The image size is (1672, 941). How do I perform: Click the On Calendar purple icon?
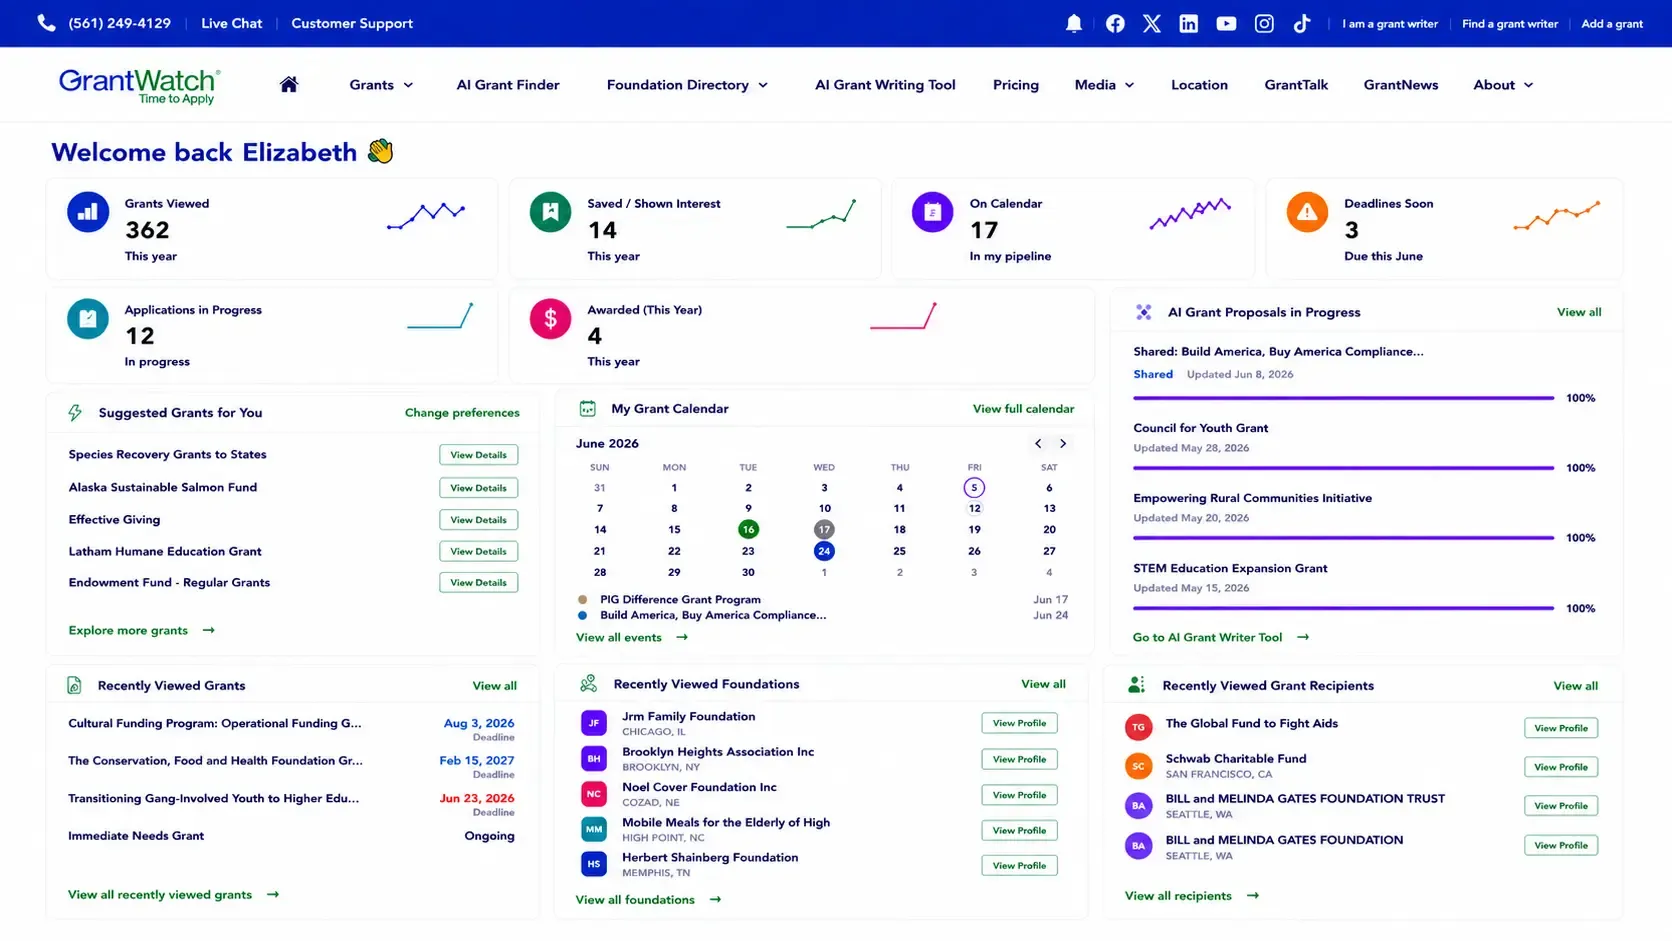pyautogui.click(x=932, y=212)
